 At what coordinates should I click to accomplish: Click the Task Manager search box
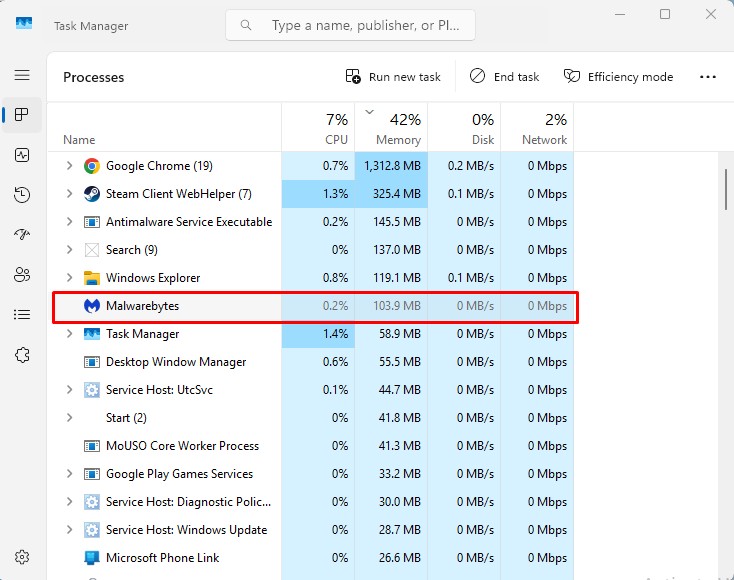click(x=350, y=25)
